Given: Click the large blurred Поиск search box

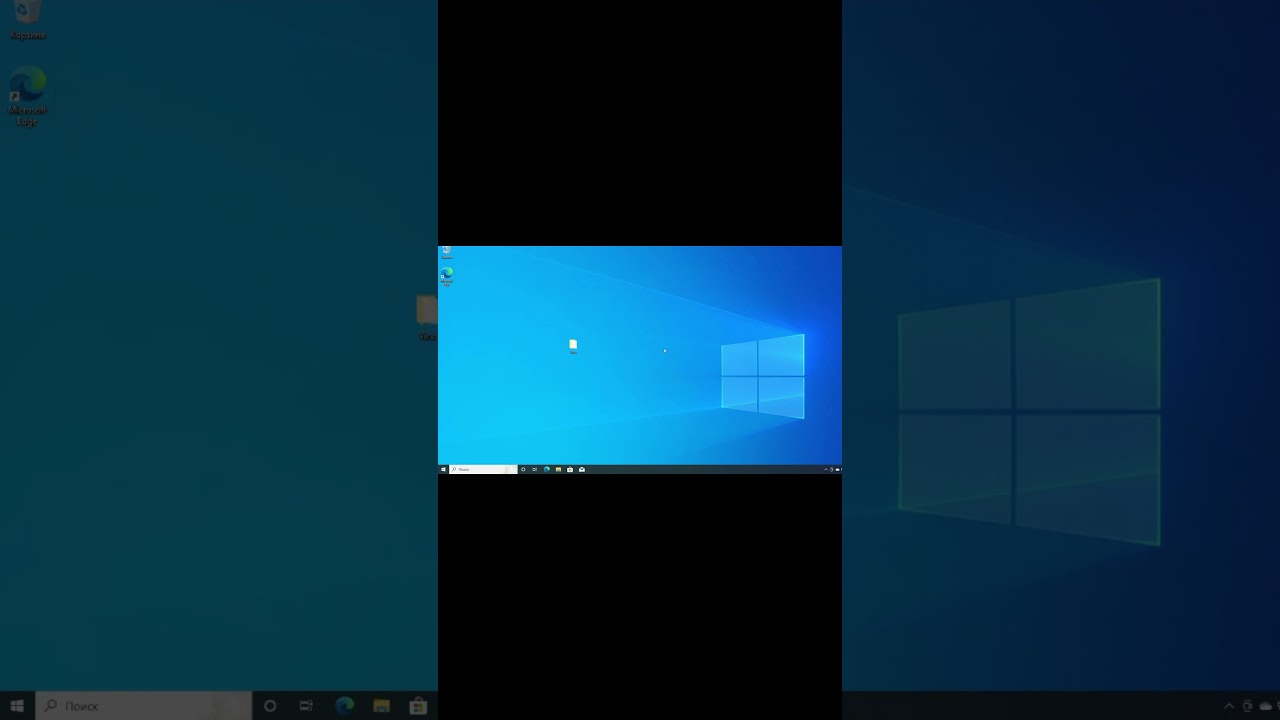Looking at the screenshot, I should [144, 706].
